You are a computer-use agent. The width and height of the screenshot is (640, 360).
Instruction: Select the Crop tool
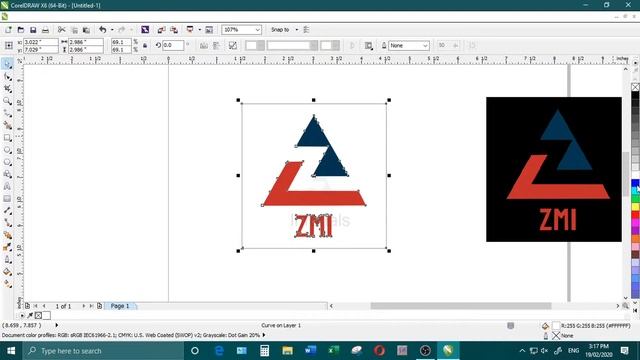pos(7,89)
